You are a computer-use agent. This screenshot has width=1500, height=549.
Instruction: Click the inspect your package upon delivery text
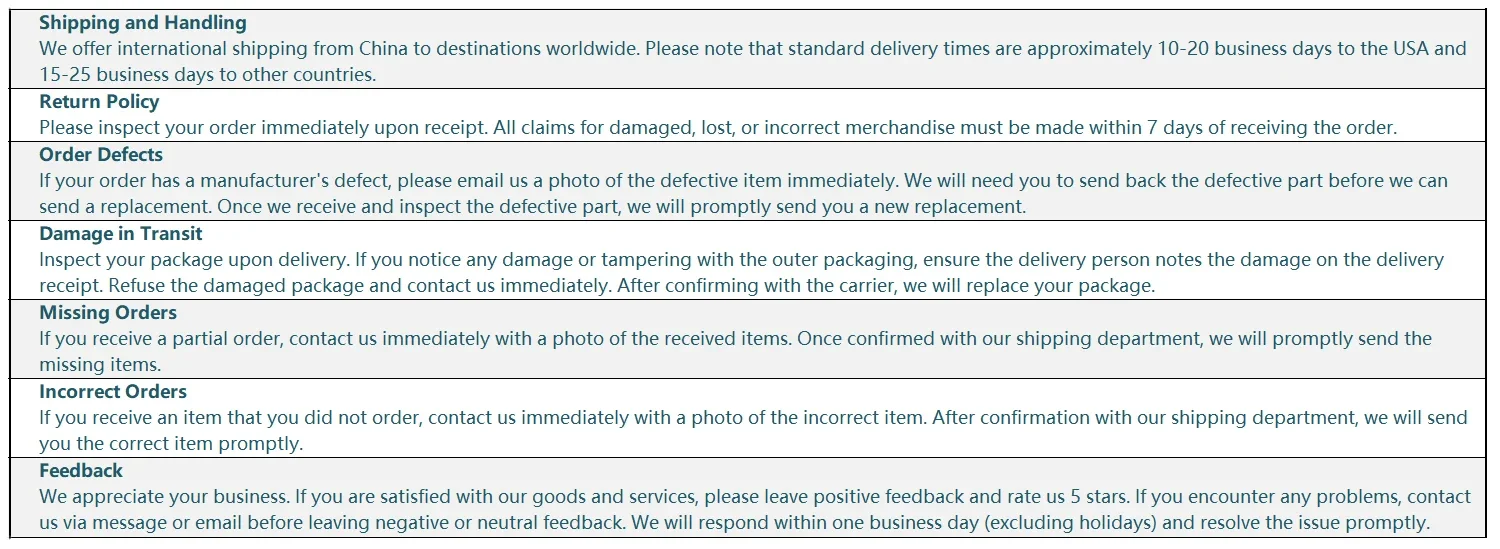coord(194,259)
